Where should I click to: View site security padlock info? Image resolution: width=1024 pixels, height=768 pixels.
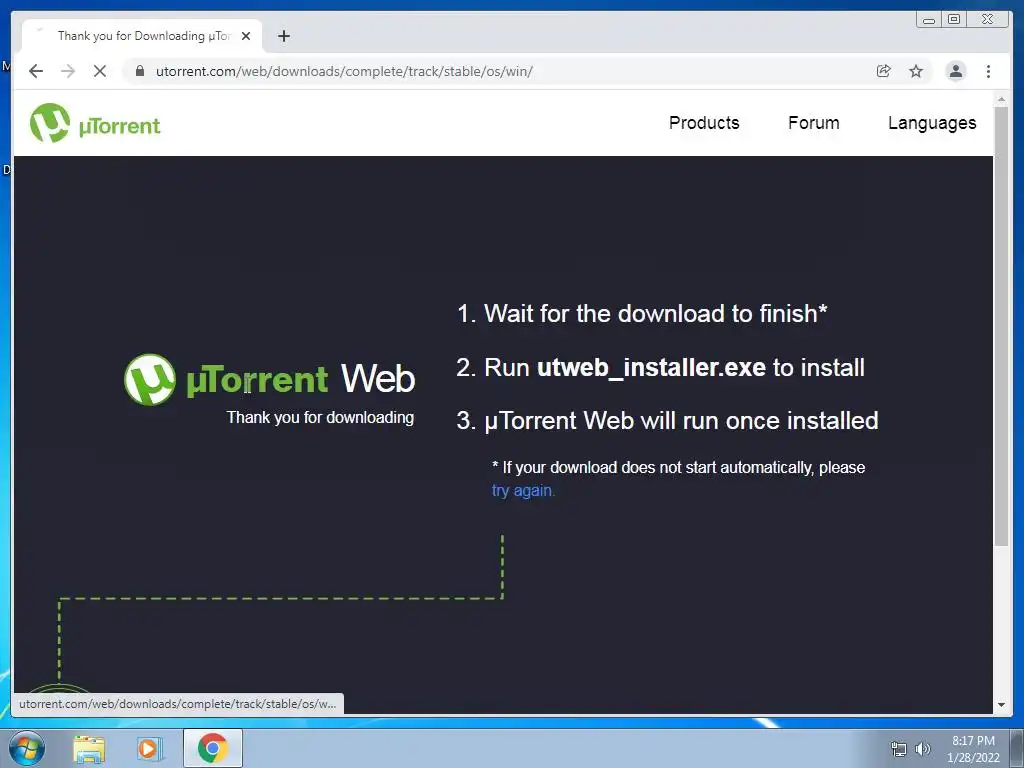pos(140,71)
